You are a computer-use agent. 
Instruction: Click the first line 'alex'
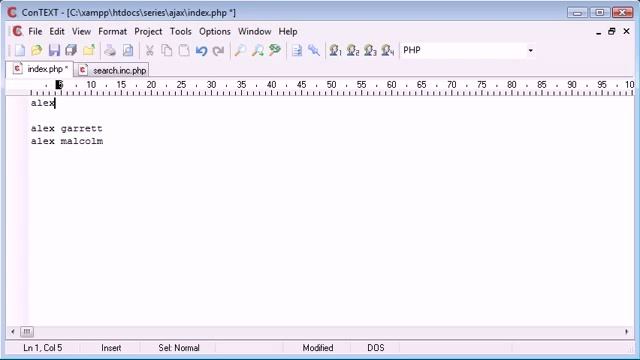(x=43, y=103)
